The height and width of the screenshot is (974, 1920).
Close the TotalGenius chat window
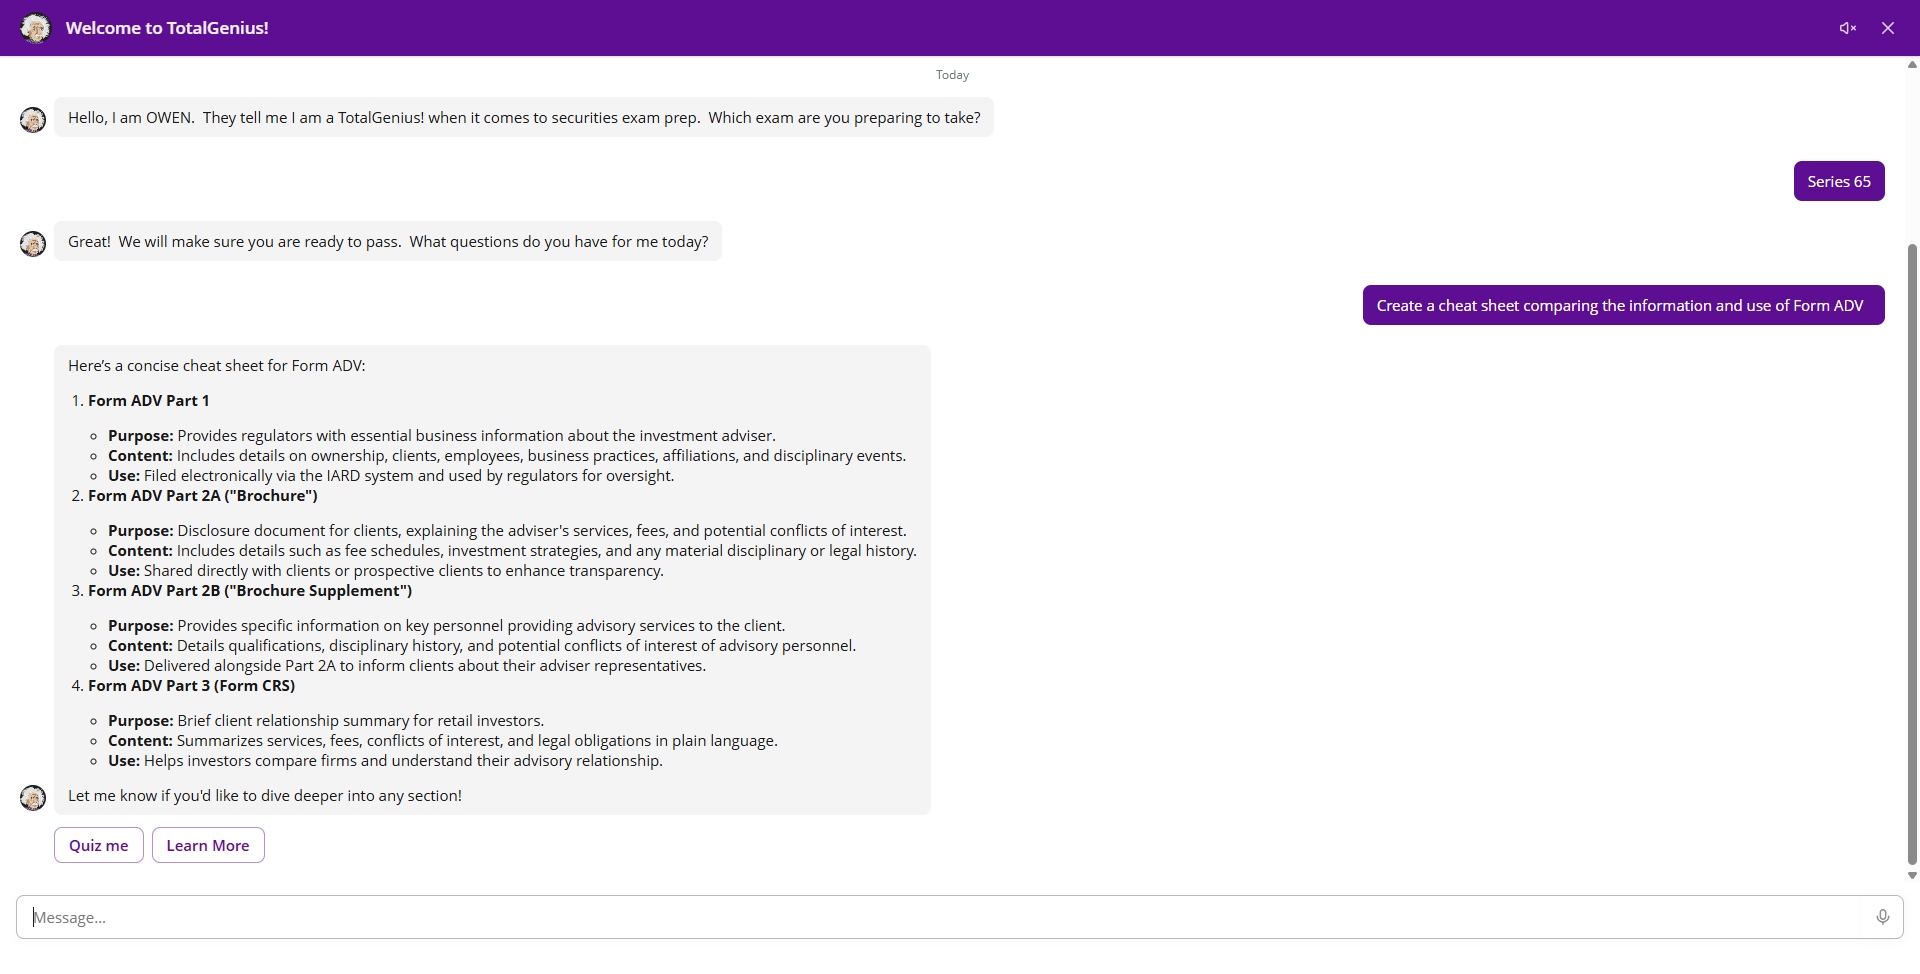tap(1888, 28)
